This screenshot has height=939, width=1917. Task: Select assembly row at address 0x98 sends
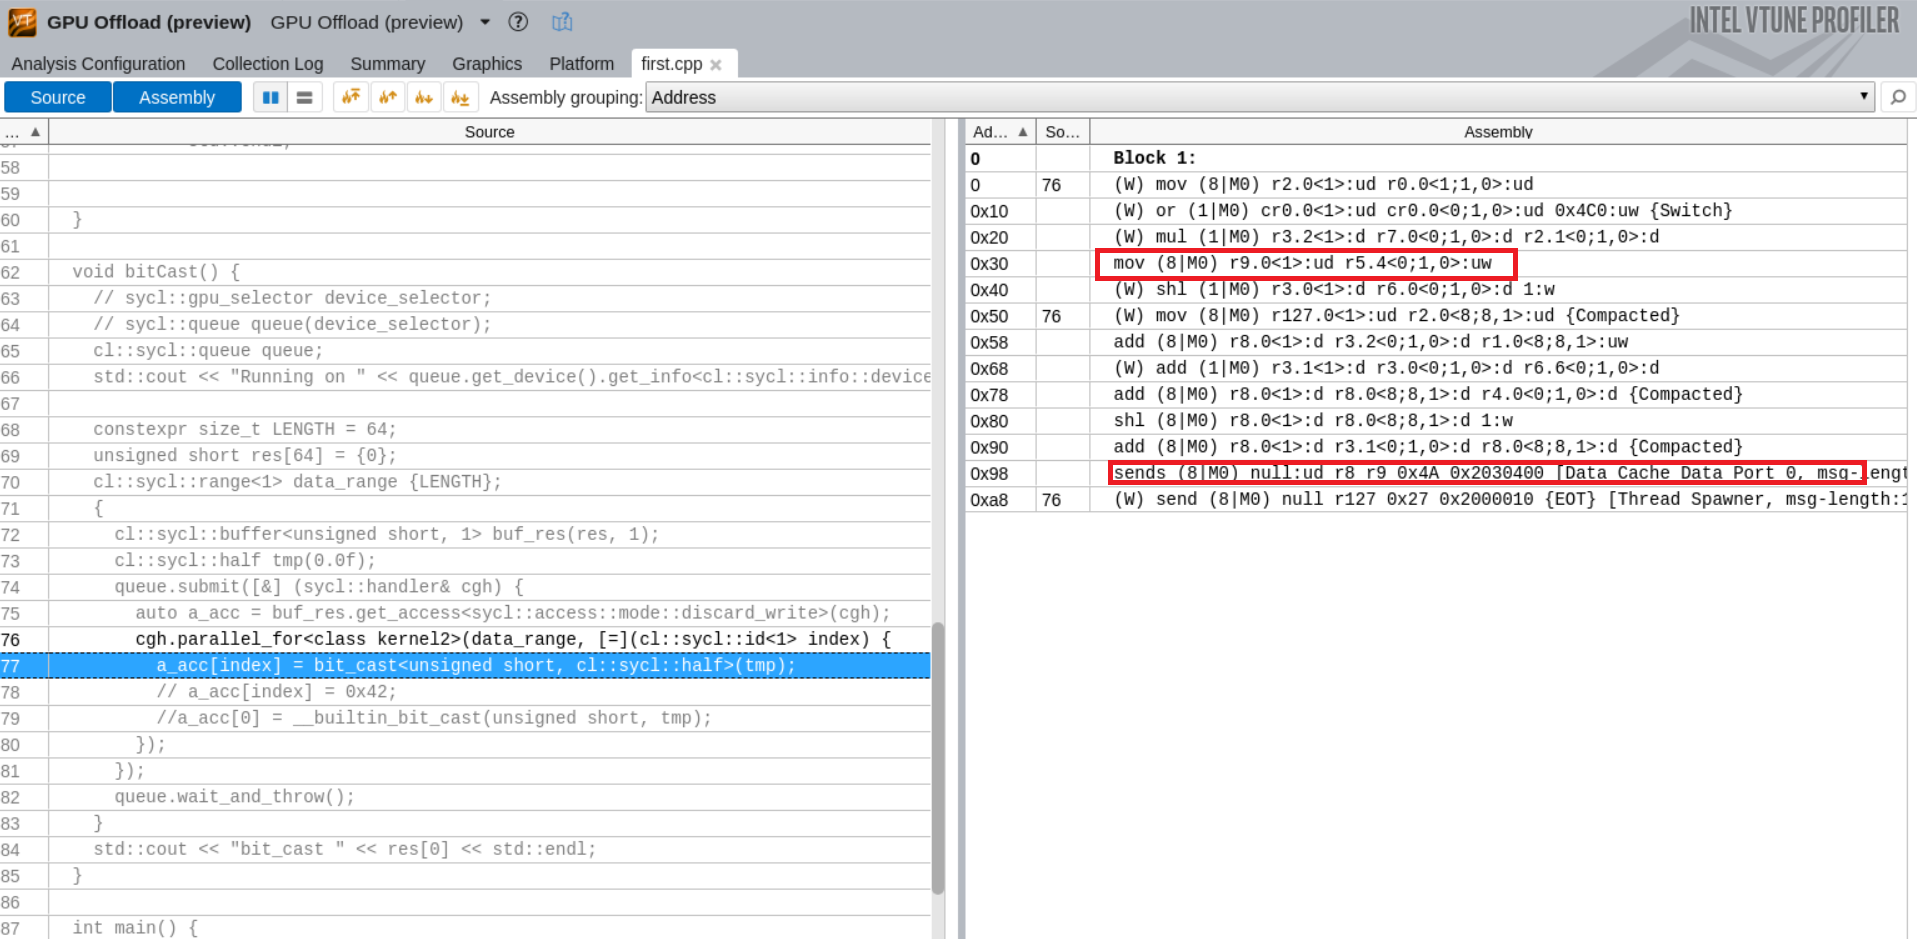[1436, 473]
